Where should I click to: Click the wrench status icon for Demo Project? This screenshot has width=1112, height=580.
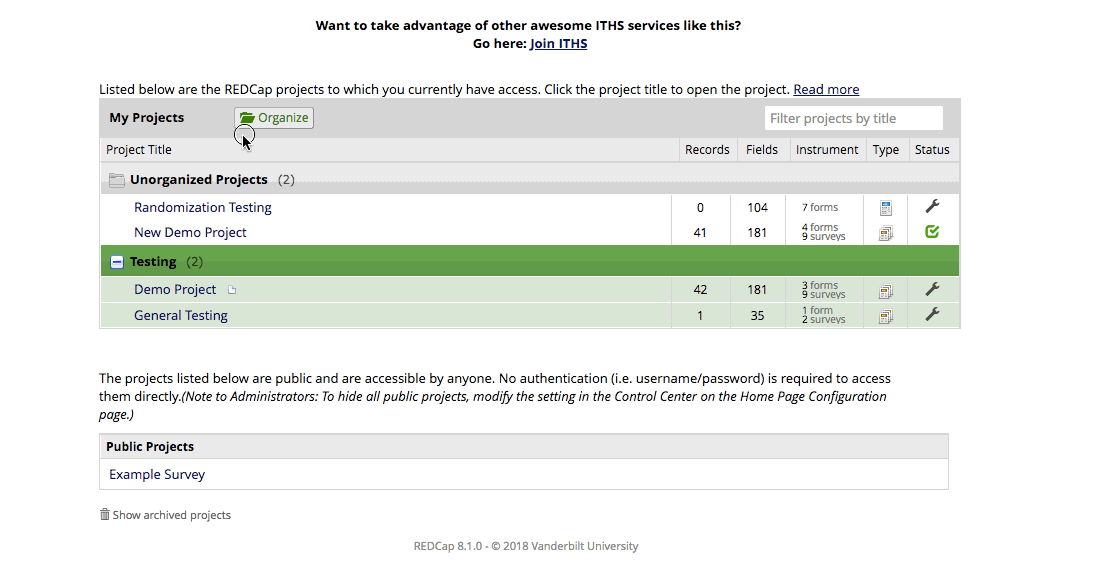[x=932, y=289]
